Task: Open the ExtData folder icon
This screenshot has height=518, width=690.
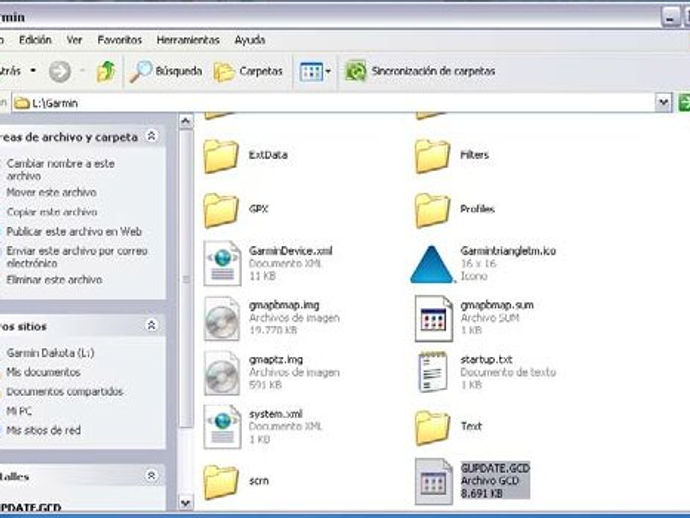Action: (x=221, y=156)
